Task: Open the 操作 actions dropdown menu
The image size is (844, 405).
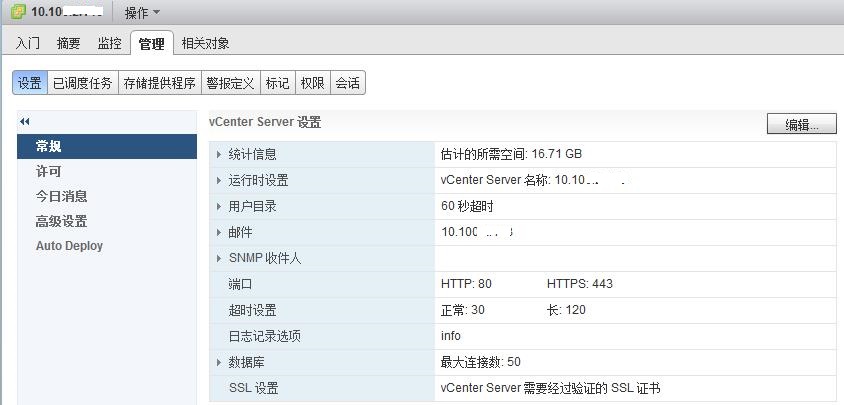Action: [x=143, y=12]
